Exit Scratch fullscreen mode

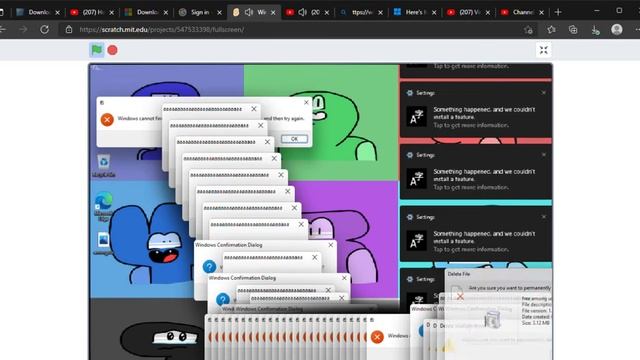click(x=543, y=50)
